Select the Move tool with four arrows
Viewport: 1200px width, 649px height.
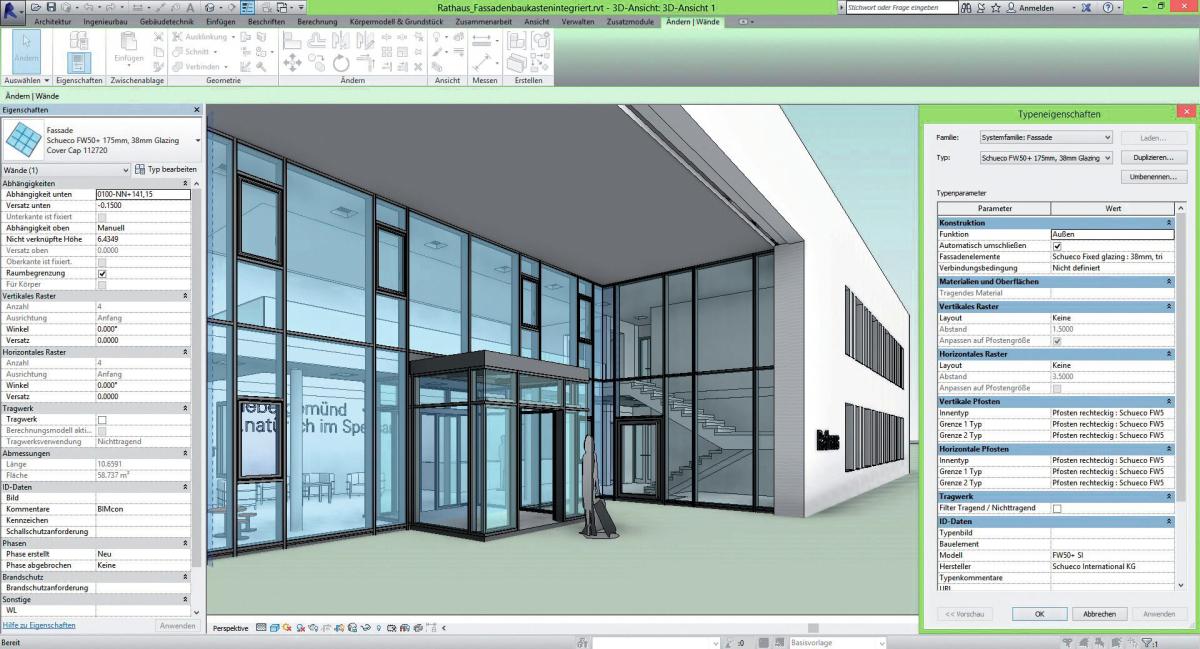point(291,63)
